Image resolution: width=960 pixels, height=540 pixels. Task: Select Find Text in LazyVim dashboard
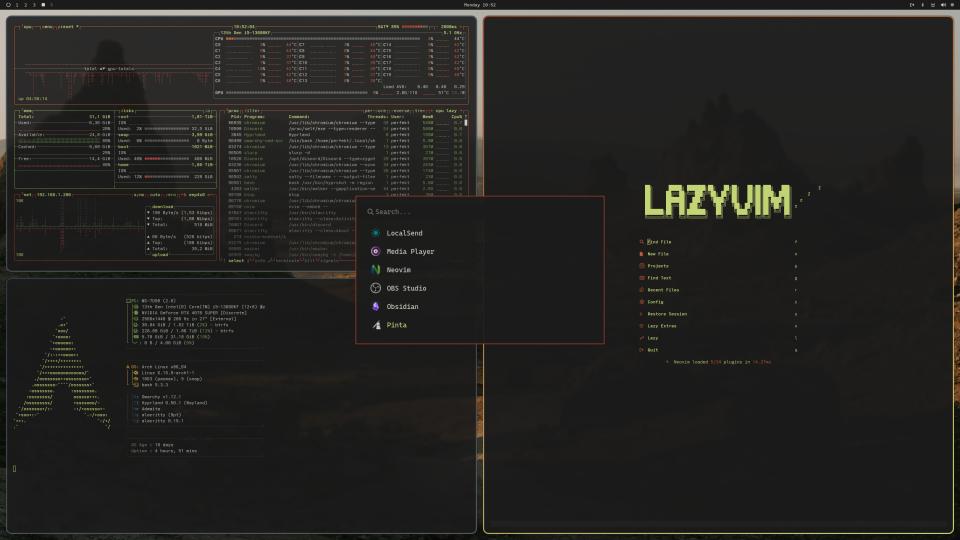pos(718,278)
